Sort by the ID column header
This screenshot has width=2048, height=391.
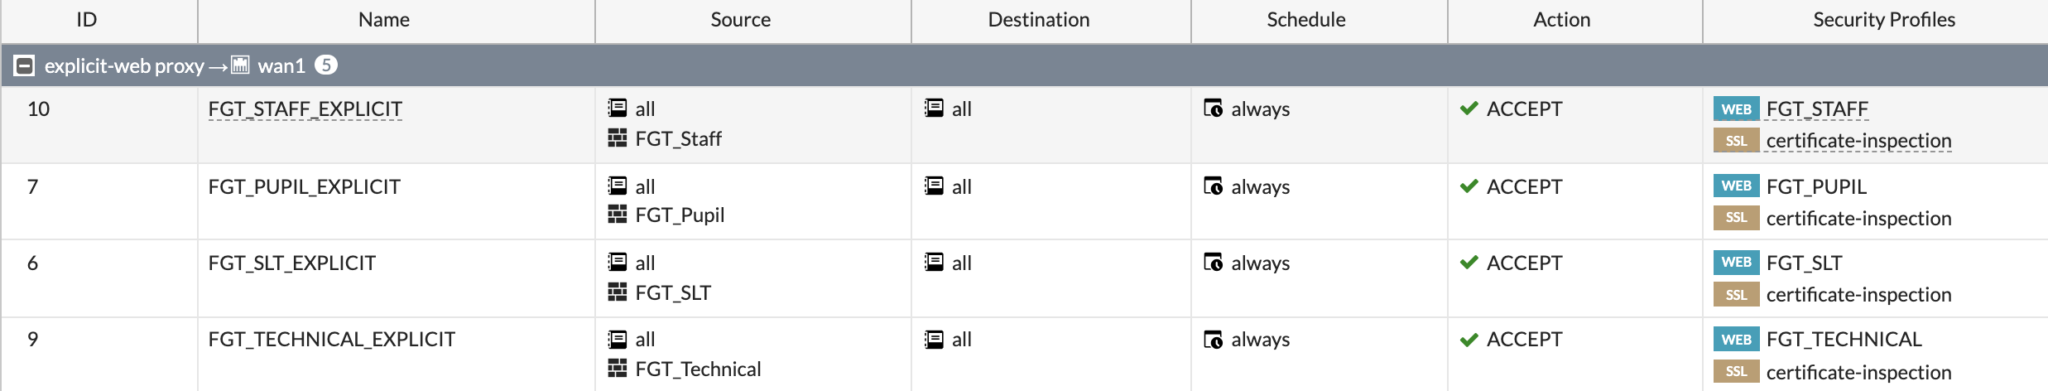point(87,20)
